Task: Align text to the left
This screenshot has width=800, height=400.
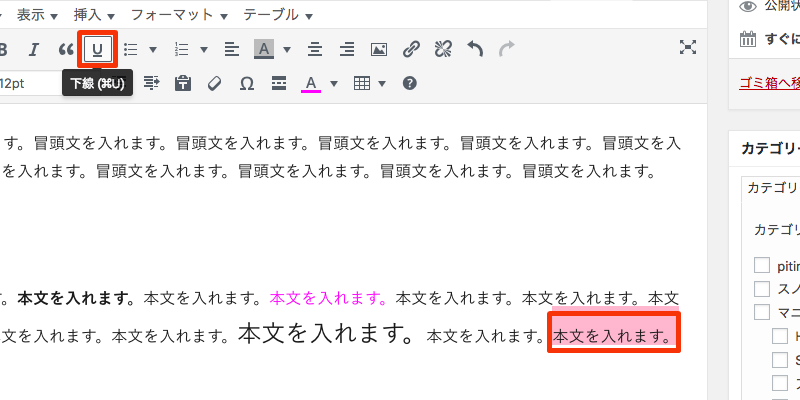Action: coord(232,49)
